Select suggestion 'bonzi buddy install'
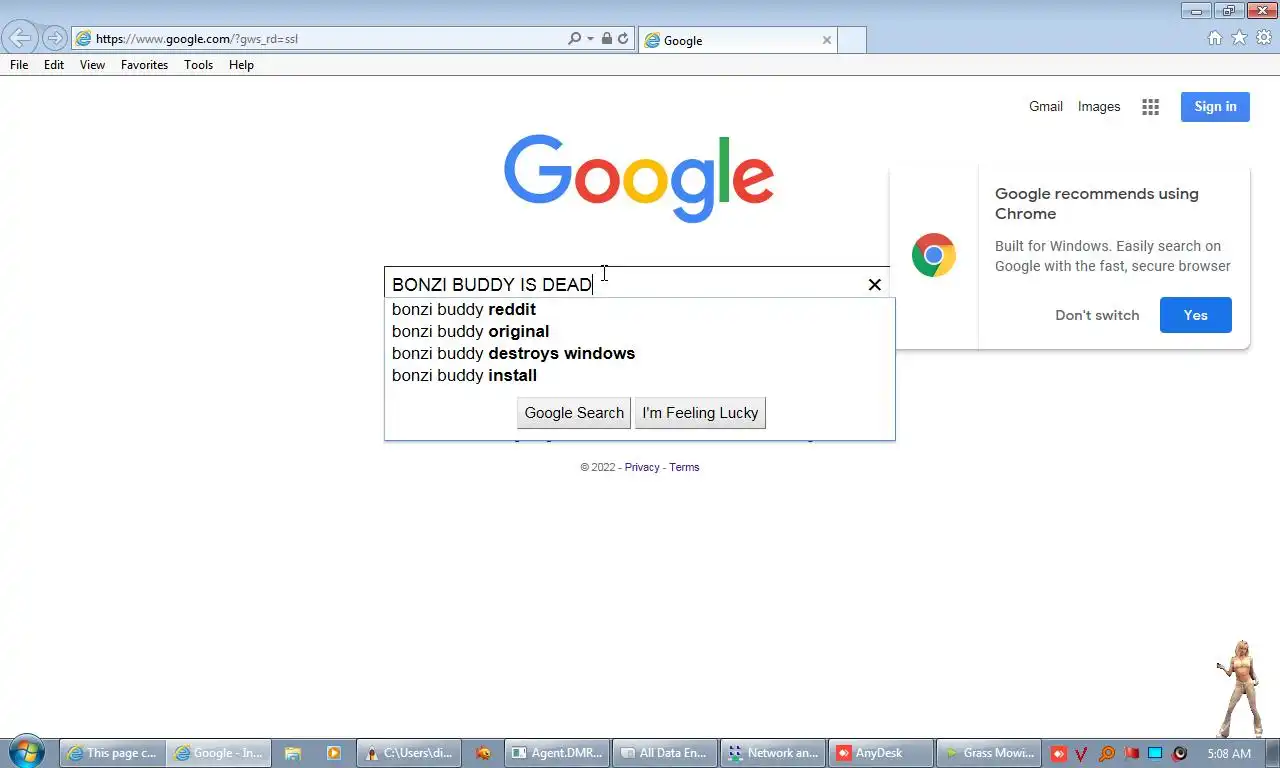 point(639,375)
